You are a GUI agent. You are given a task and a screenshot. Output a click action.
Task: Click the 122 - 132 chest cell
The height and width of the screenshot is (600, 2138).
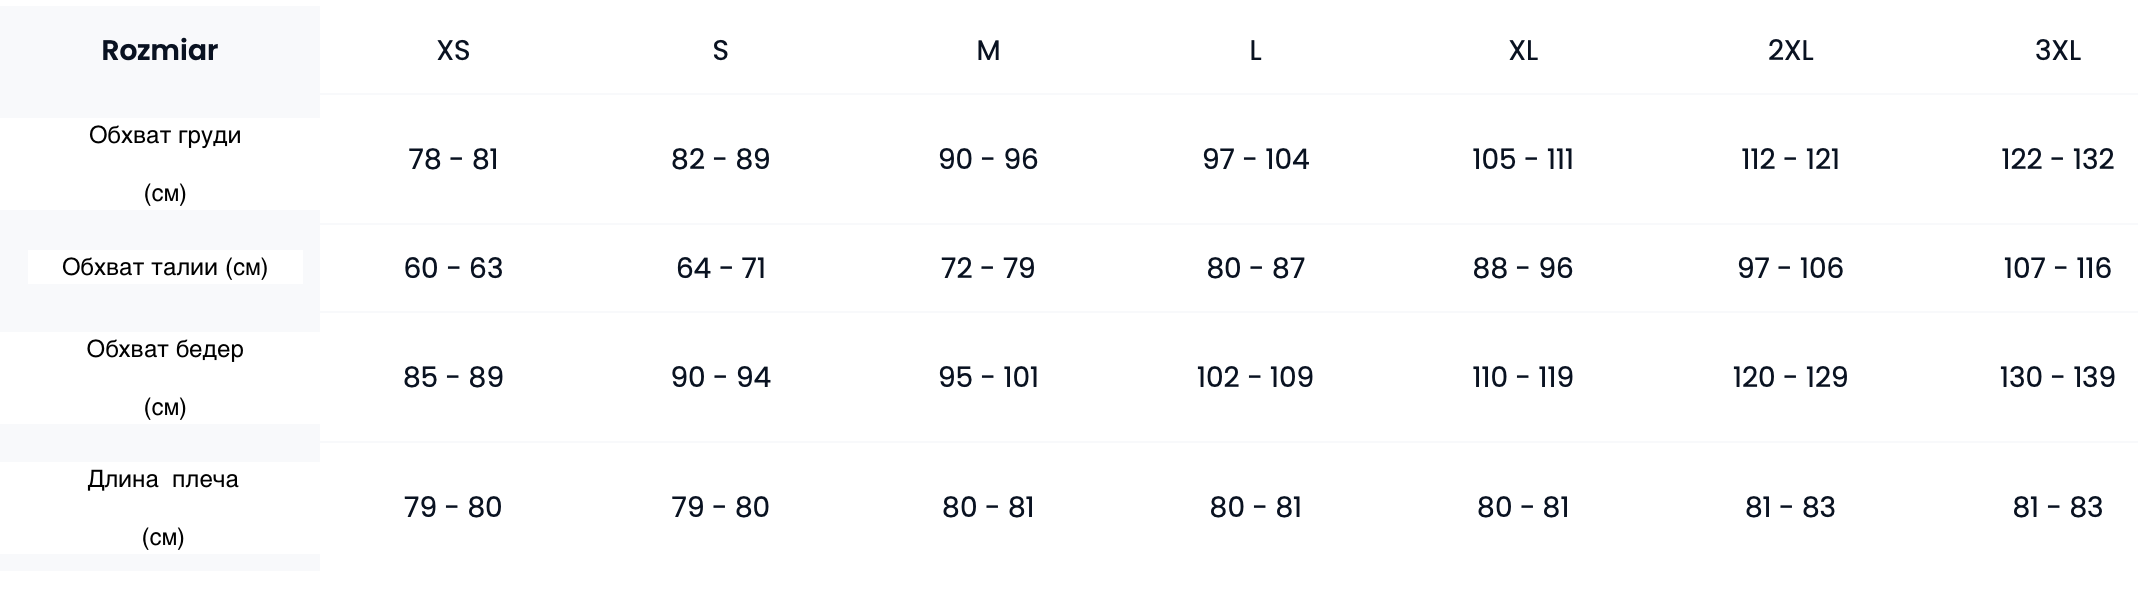coord(2058,159)
